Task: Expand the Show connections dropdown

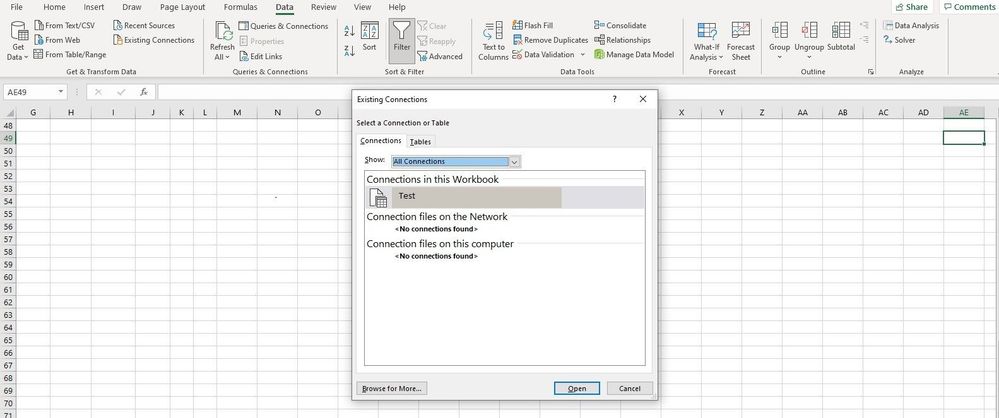Action: click(515, 162)
